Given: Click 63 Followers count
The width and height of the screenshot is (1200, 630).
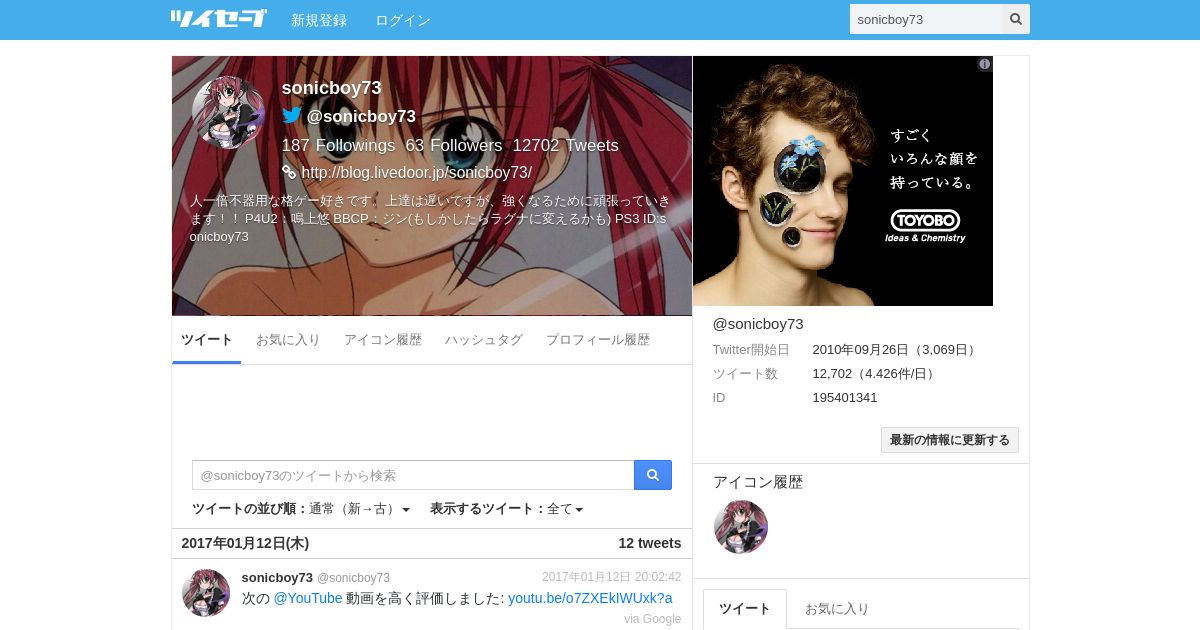Looking at the screenshot, I should coord(454,146).
